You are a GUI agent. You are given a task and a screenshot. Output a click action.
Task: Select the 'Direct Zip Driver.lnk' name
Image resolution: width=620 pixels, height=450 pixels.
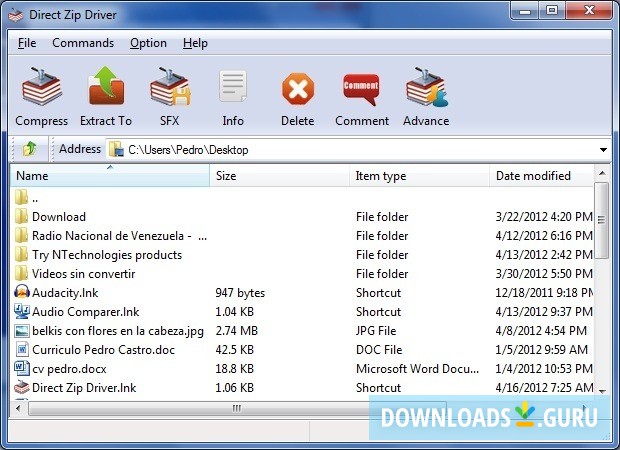pos(84,388)
